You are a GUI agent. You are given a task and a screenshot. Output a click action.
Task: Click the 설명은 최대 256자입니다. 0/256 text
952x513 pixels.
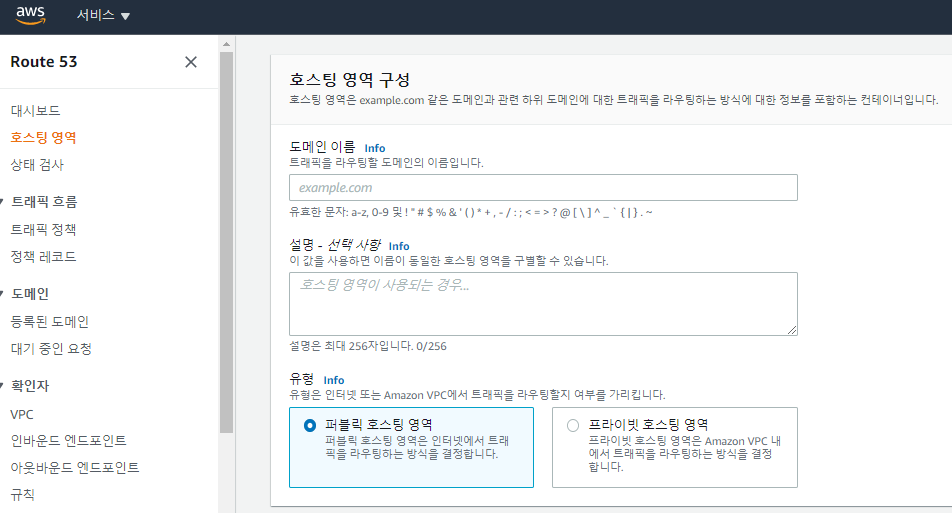tap(368, 346)
